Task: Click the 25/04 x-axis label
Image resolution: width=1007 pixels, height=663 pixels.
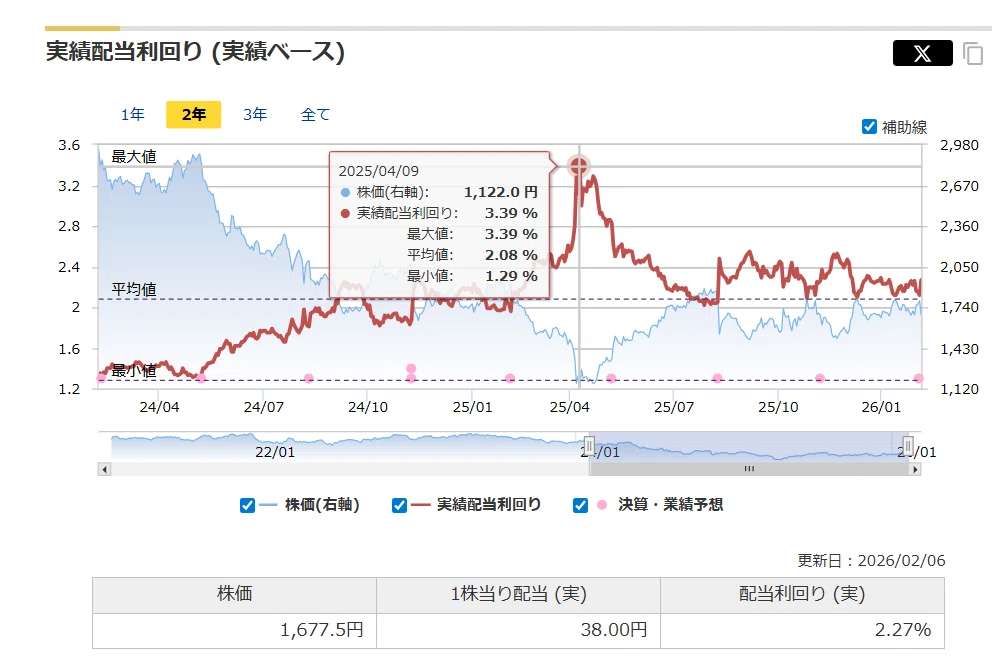Action: coord(569,407)
